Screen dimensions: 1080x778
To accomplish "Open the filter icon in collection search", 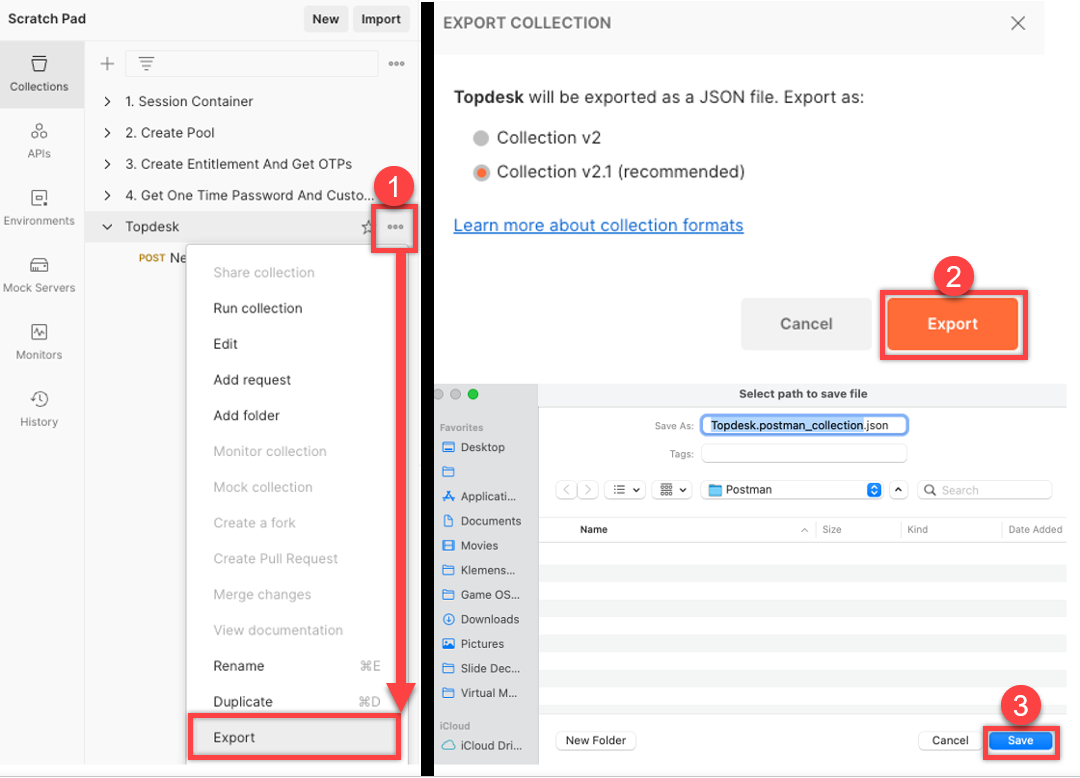I will pyautogui.click(x=146, y=63).
